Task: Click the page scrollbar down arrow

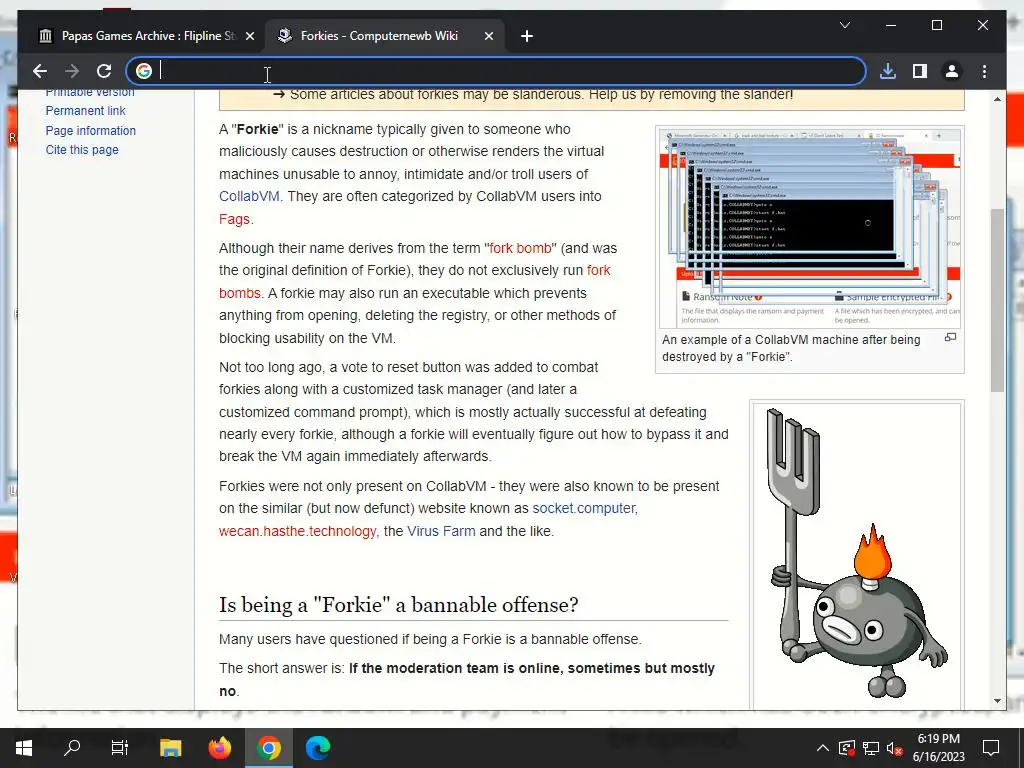Action: point(997,701)
